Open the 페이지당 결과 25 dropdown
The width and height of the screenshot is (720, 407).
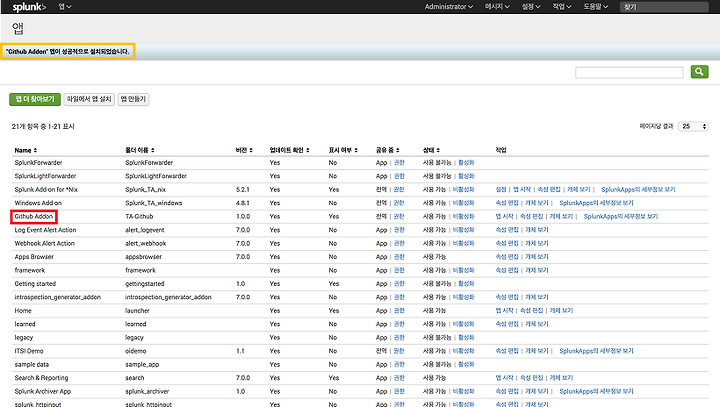coord(693,126)
